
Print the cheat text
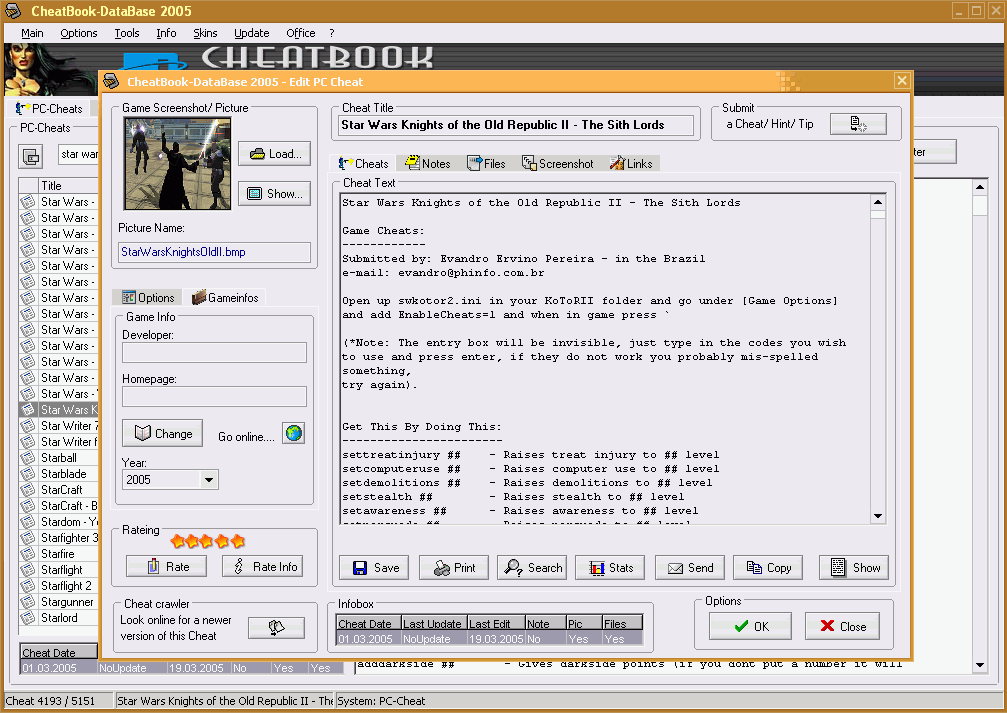454,567
